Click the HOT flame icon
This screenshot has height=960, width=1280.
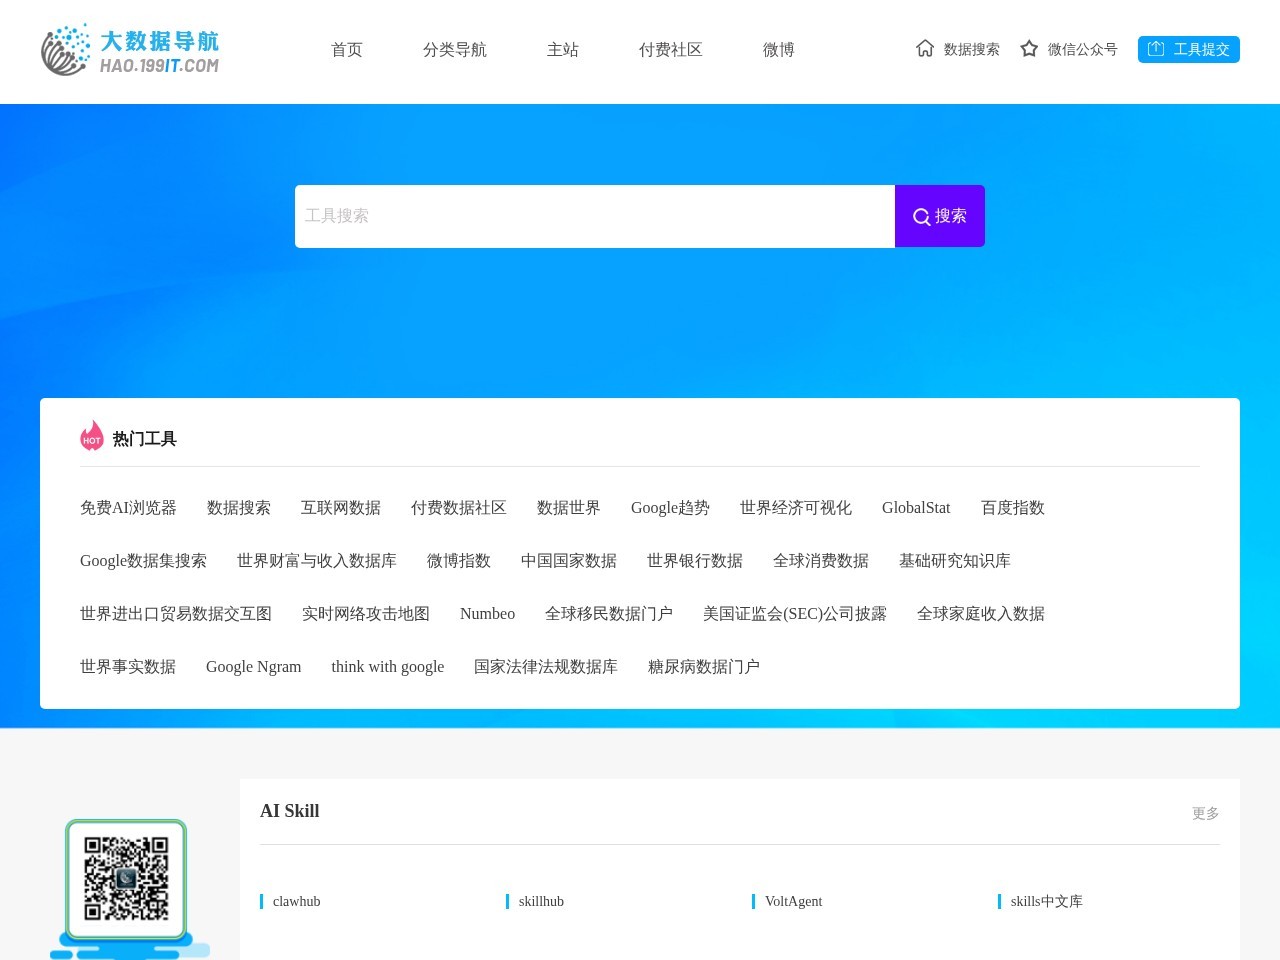click(x=92, y=436)
